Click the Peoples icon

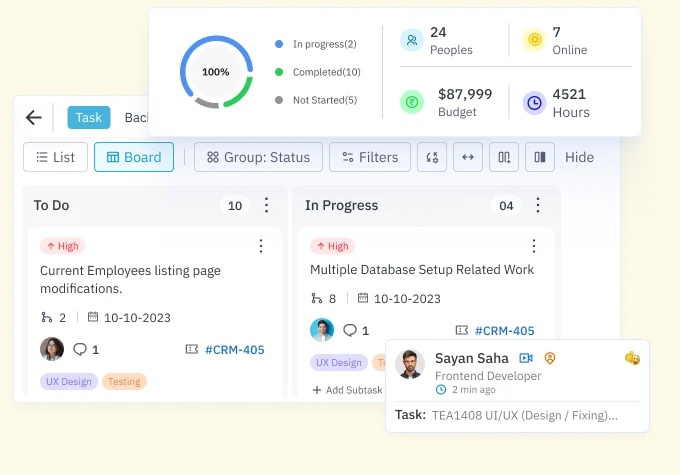point(412,40)
